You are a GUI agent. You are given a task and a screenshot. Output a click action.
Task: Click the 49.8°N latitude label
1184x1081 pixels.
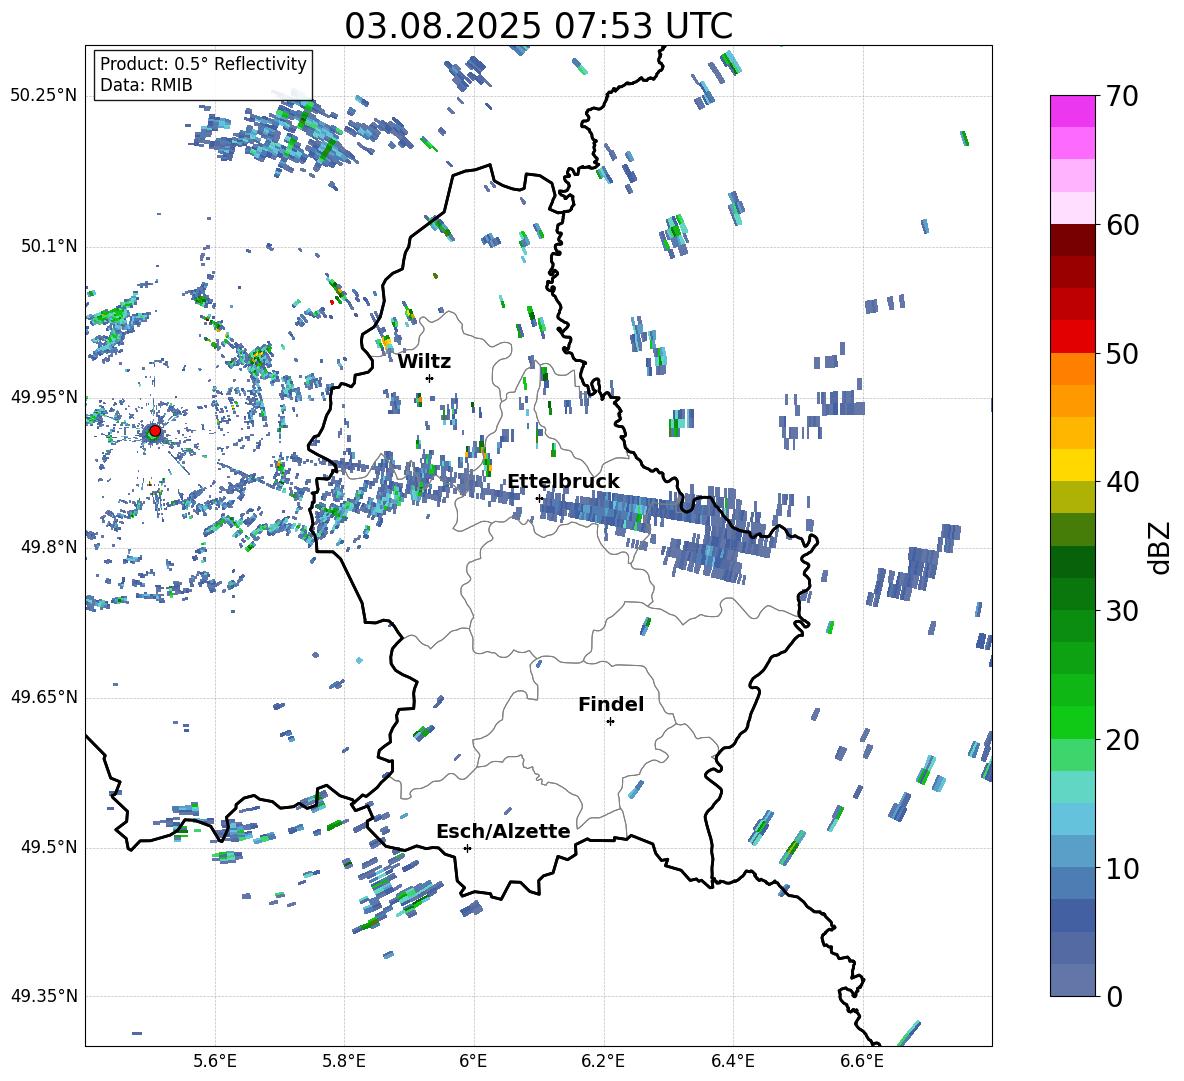pos(48,547)
